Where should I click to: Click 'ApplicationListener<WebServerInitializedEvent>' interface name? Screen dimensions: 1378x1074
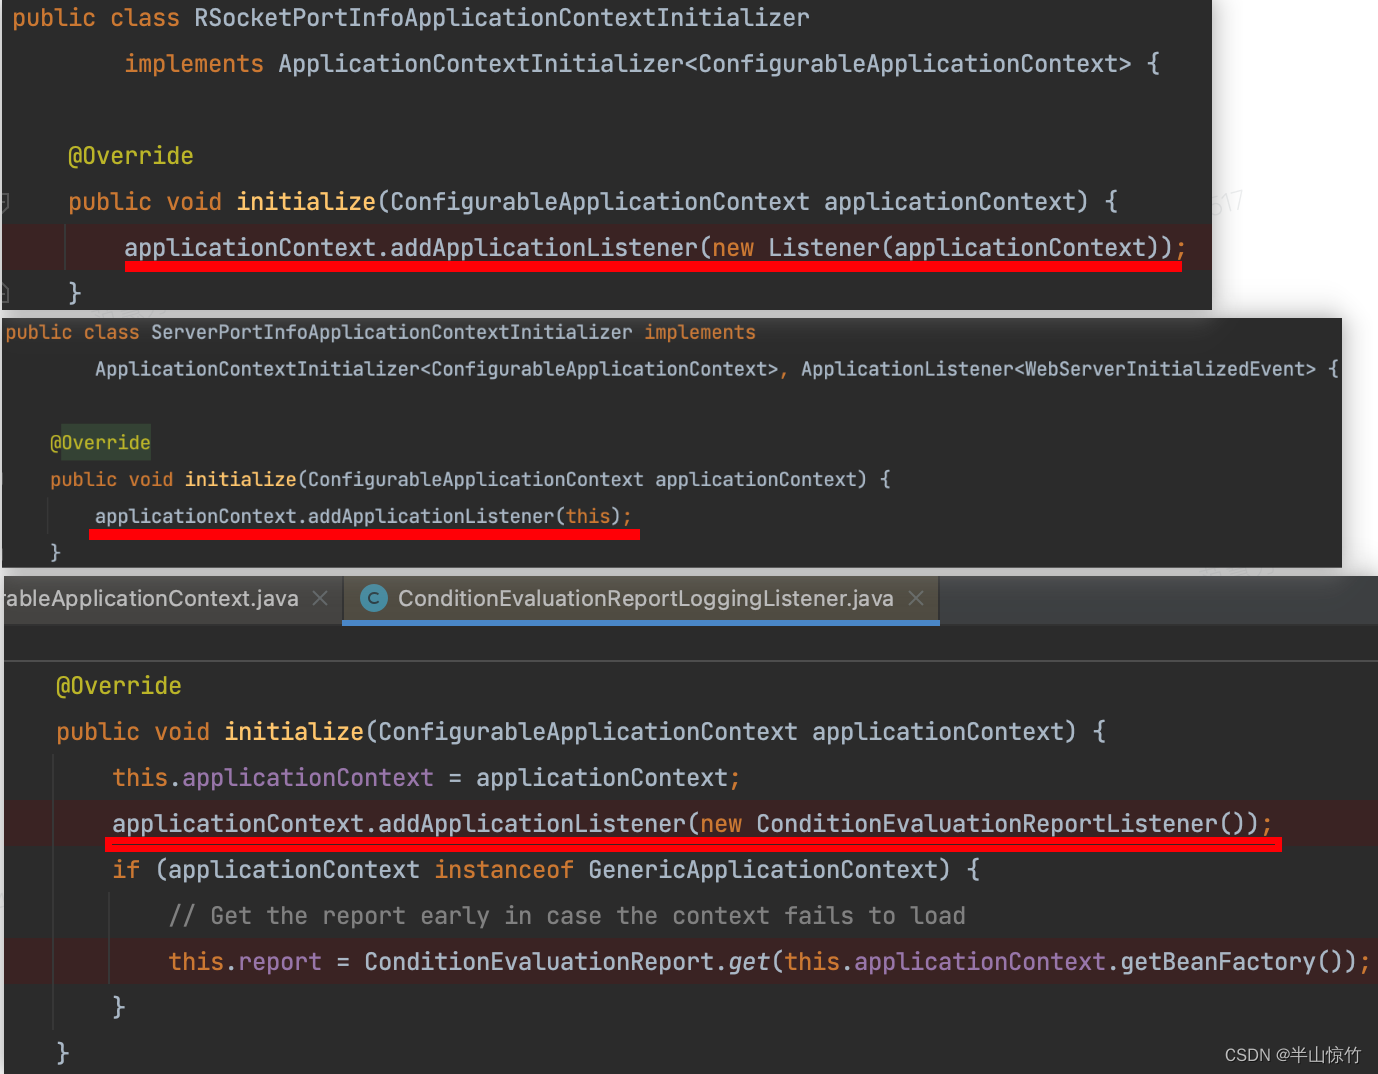tap(1058, 369)
